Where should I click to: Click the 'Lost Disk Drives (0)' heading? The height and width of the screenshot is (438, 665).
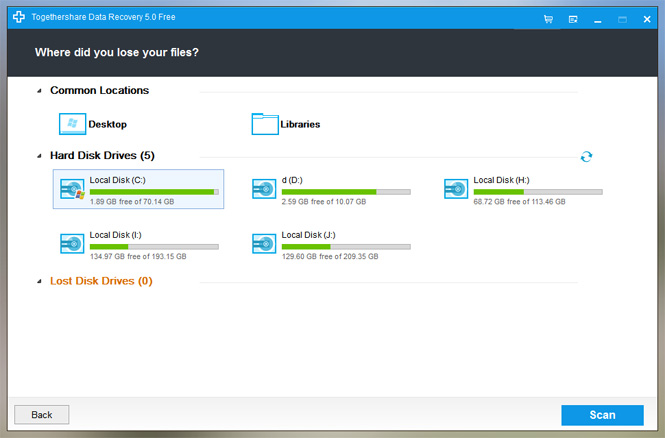[101, 281]
